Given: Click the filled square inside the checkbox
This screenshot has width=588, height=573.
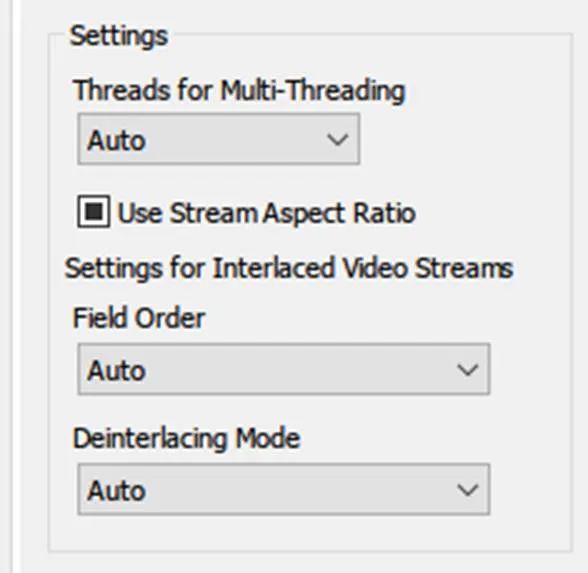Looking at the screenshot, I should 94,212.
